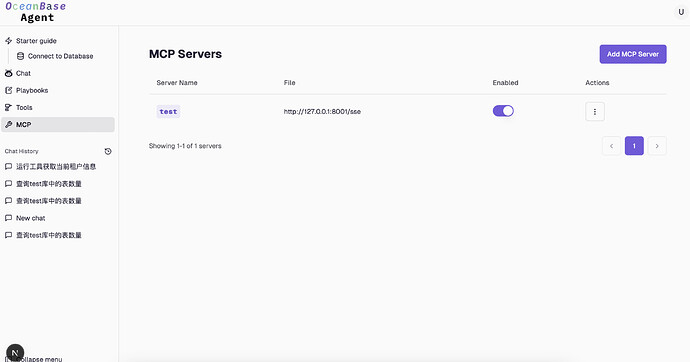Open the three-dot actions menu for test

click(595, 112)
